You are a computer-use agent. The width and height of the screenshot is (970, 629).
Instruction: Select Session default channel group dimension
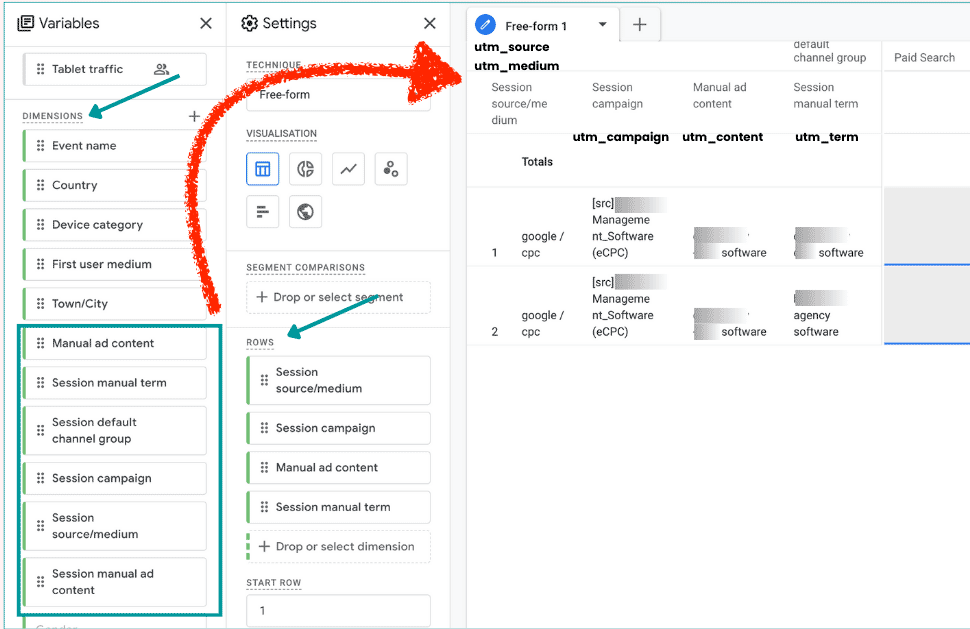[115, 430]
